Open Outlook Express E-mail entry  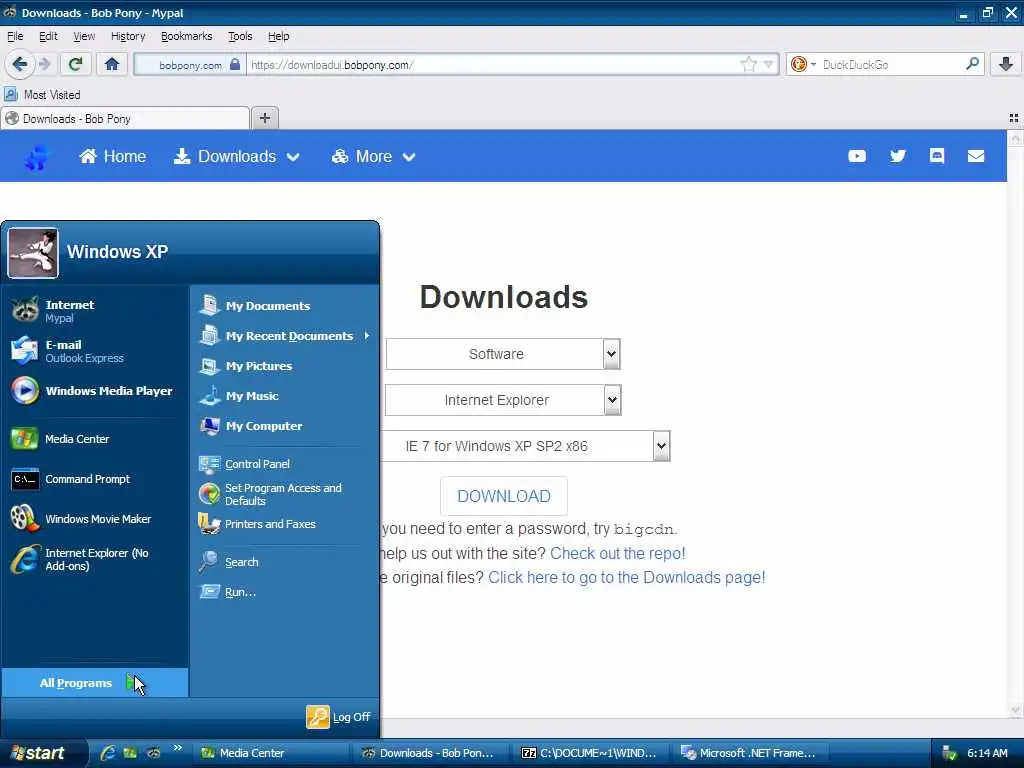(95, 351)
